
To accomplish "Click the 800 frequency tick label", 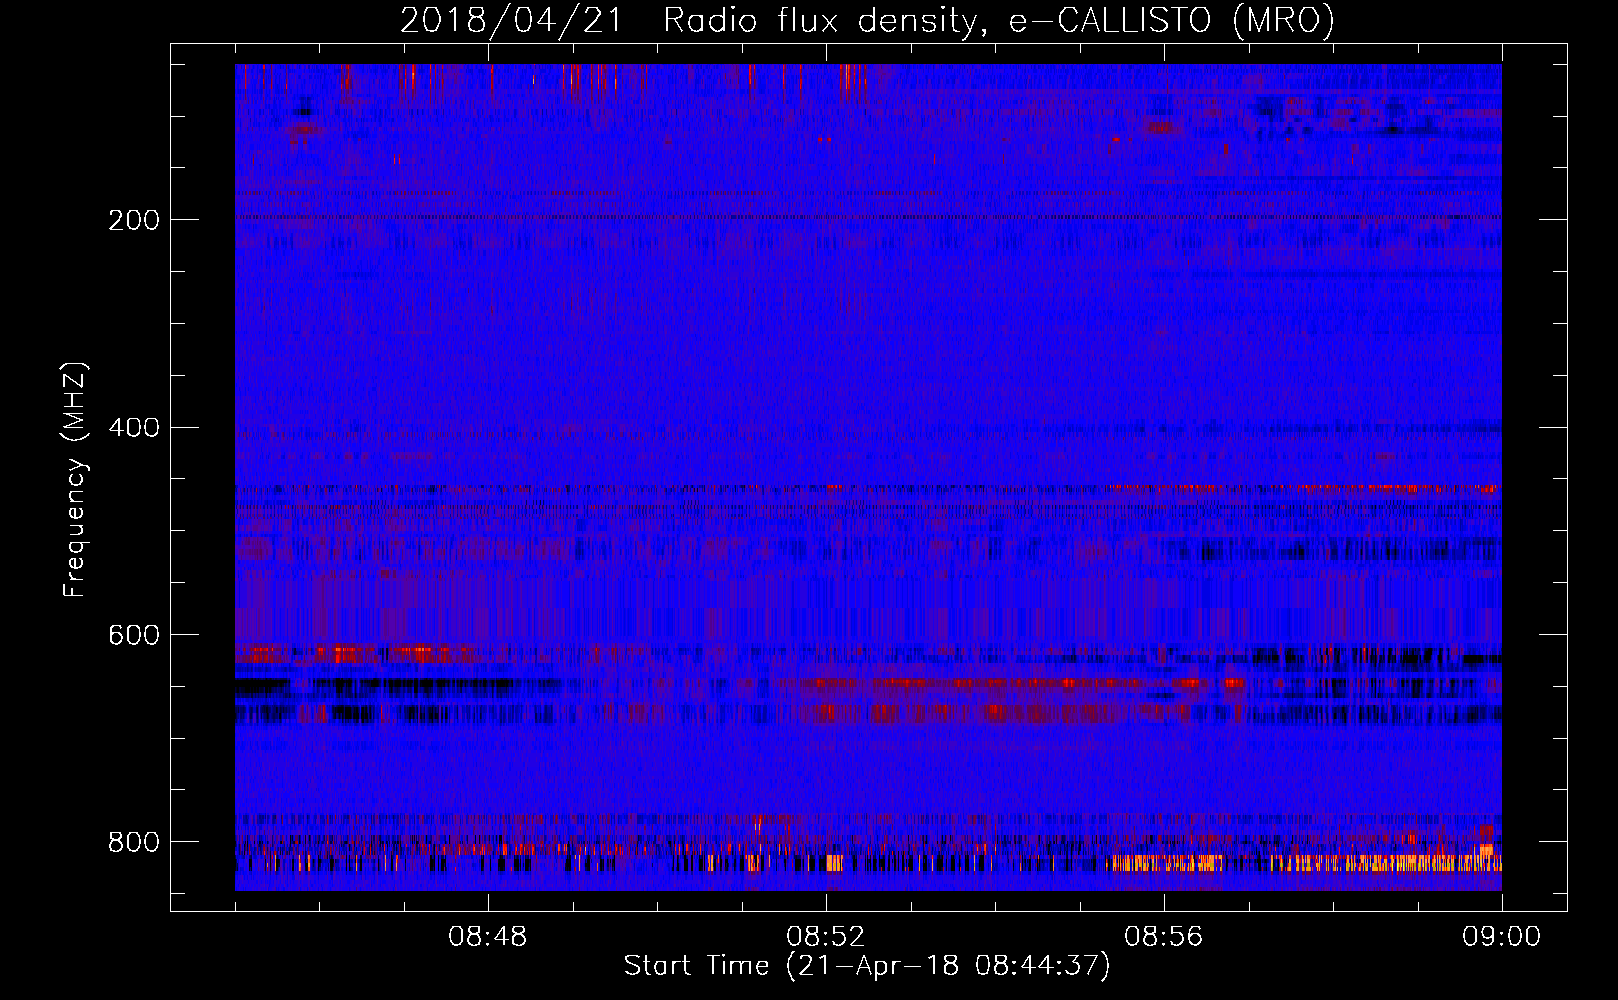I will click(x=133, y=843).
